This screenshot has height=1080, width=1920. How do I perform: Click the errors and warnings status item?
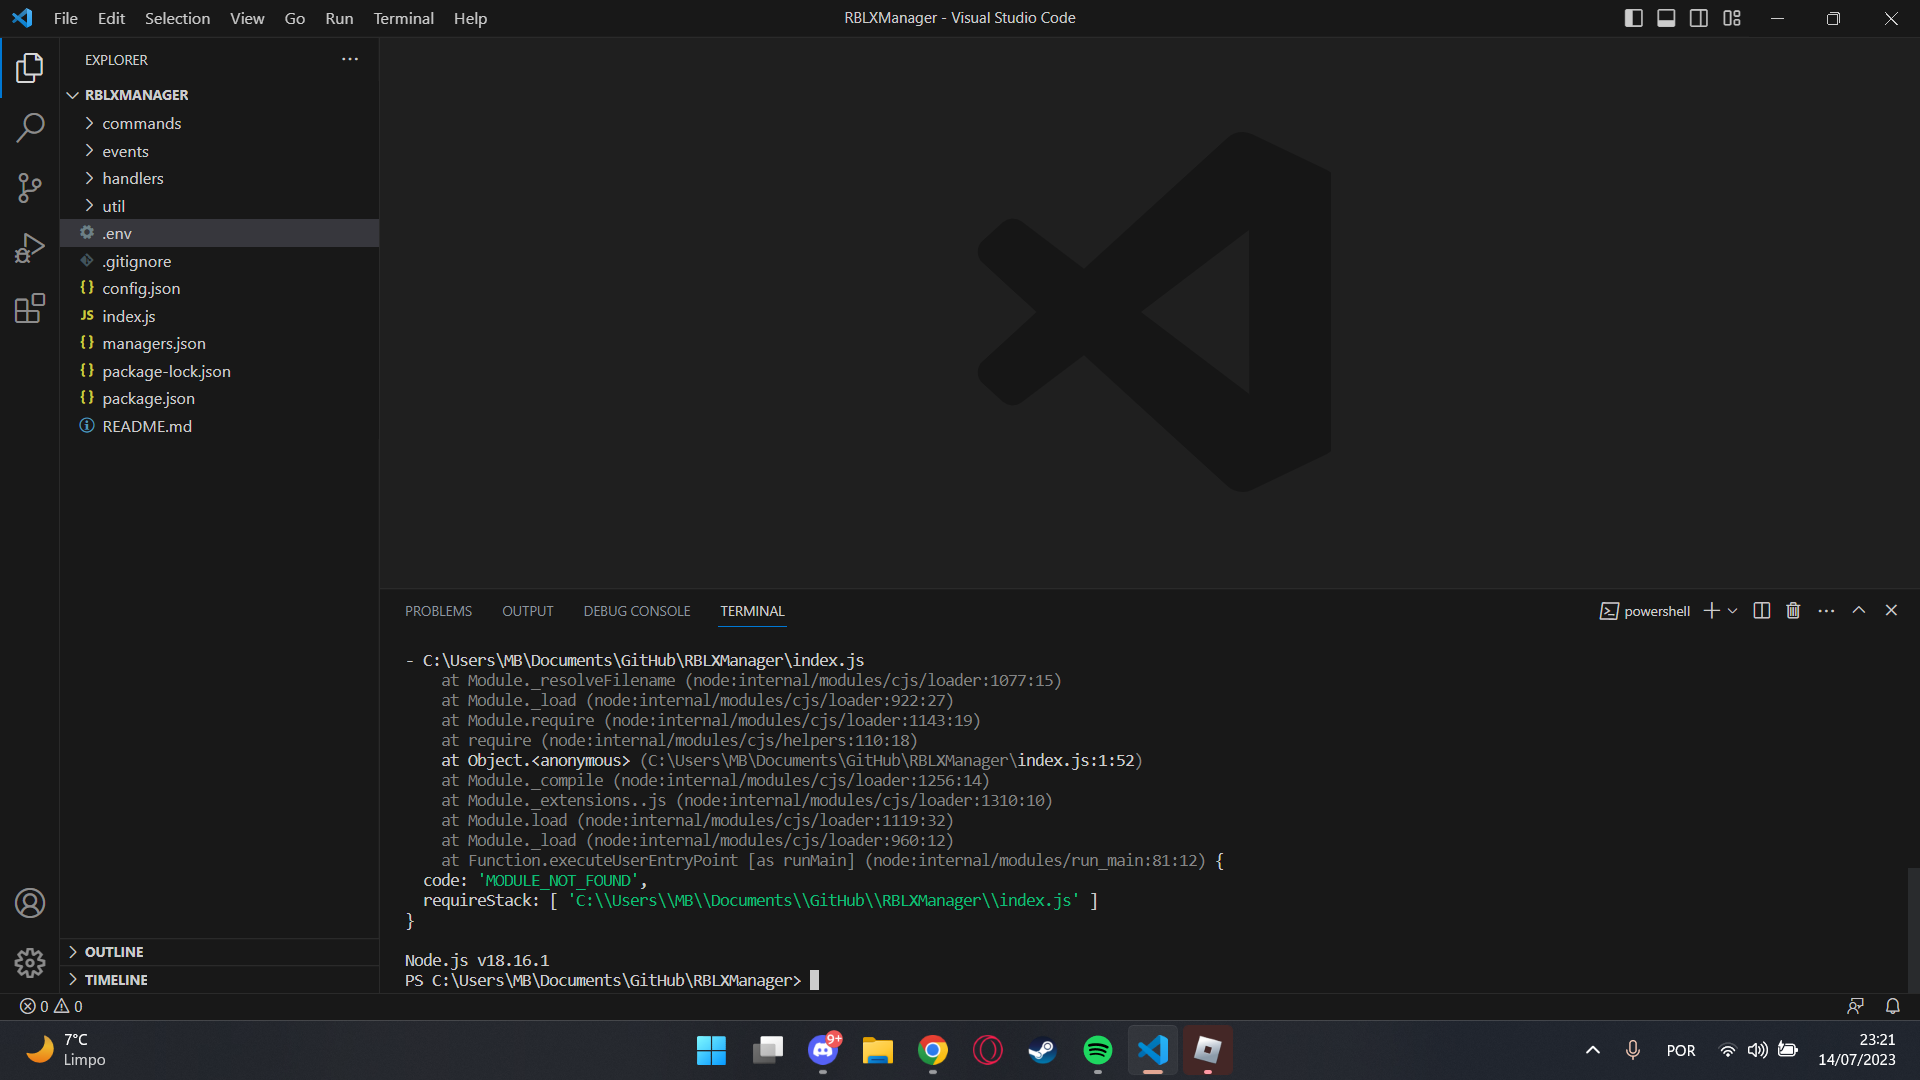[52, 1006]
